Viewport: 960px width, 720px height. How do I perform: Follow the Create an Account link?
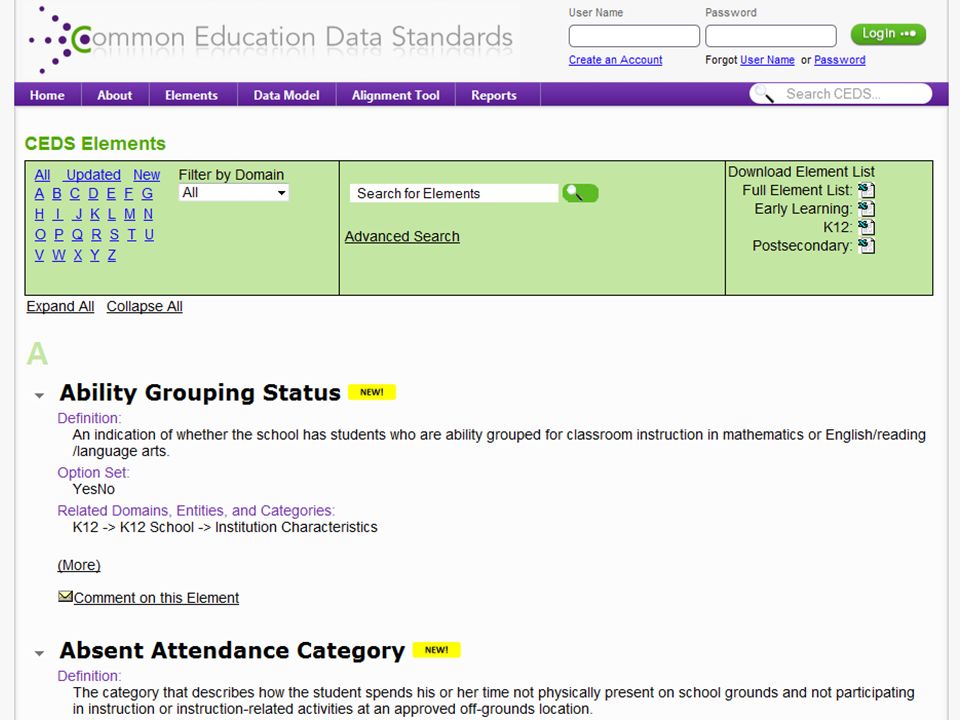pos(615,60)
